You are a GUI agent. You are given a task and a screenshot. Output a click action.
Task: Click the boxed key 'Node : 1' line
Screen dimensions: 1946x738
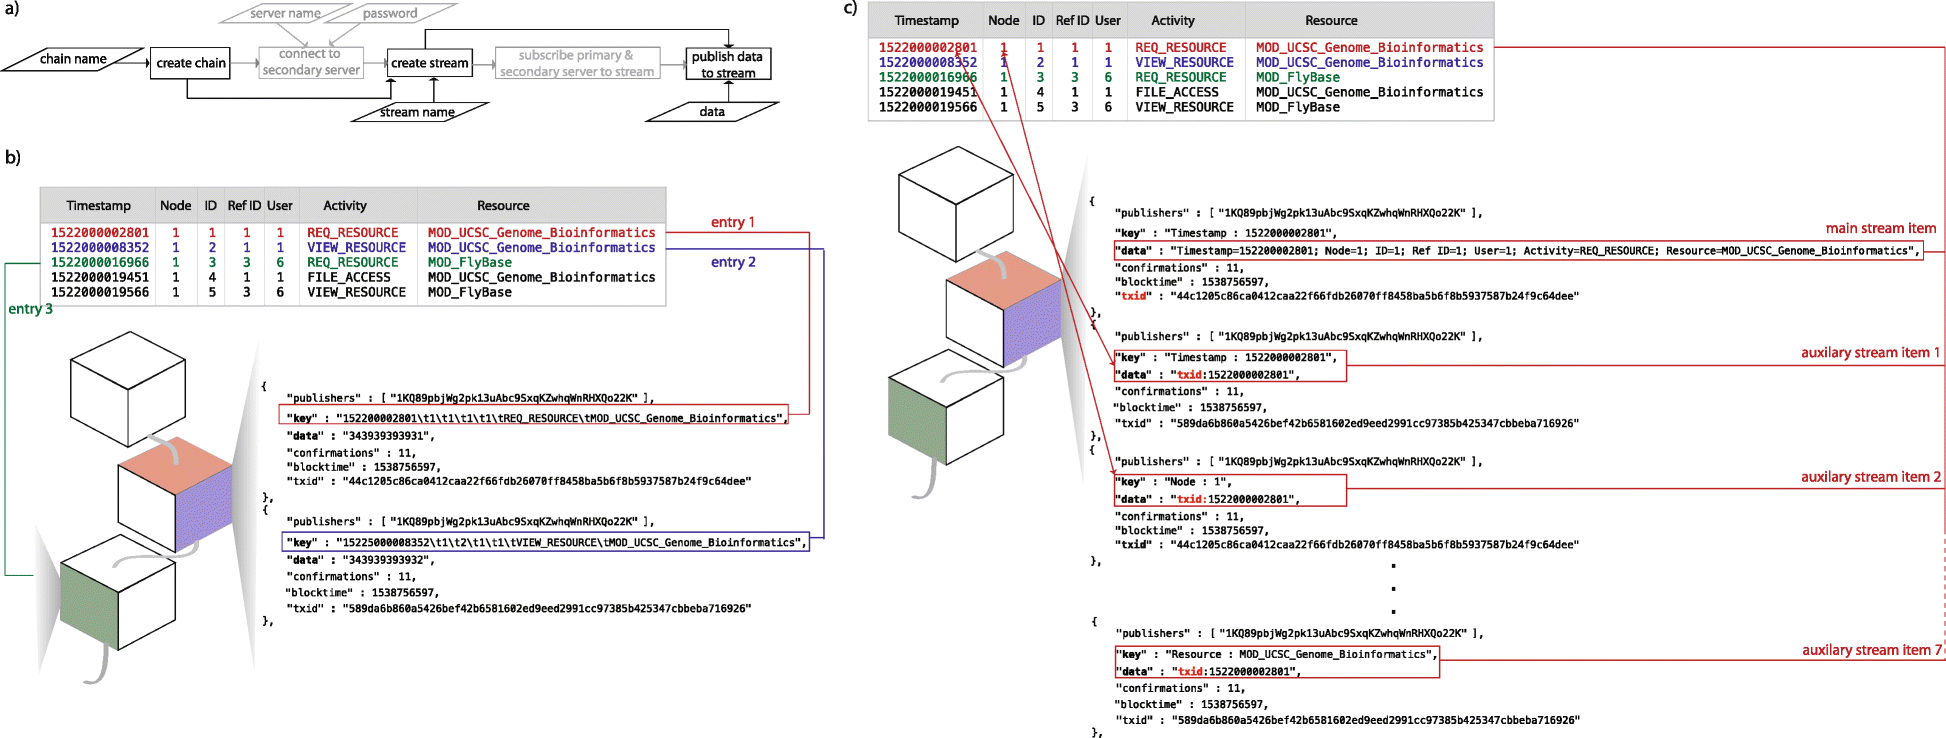pos(1174,482)
